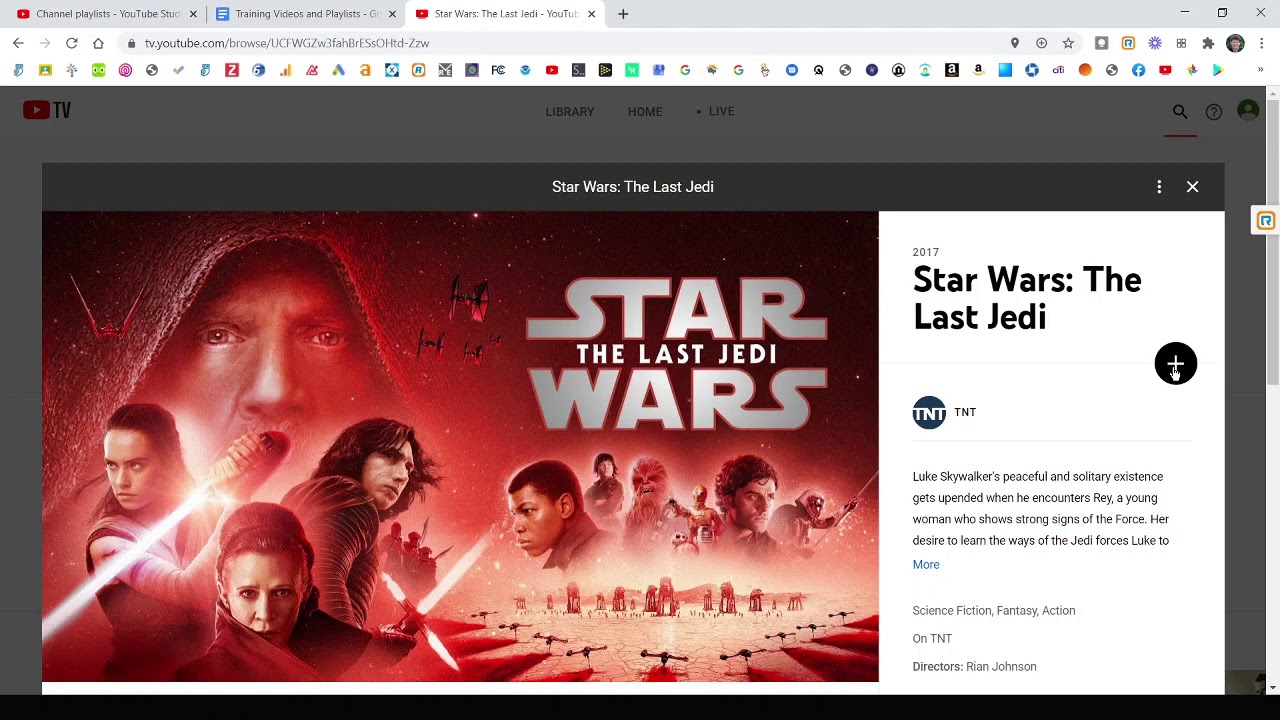
Task: Click the location permission icon in address bar
Action: click(x=1015, y=43)
